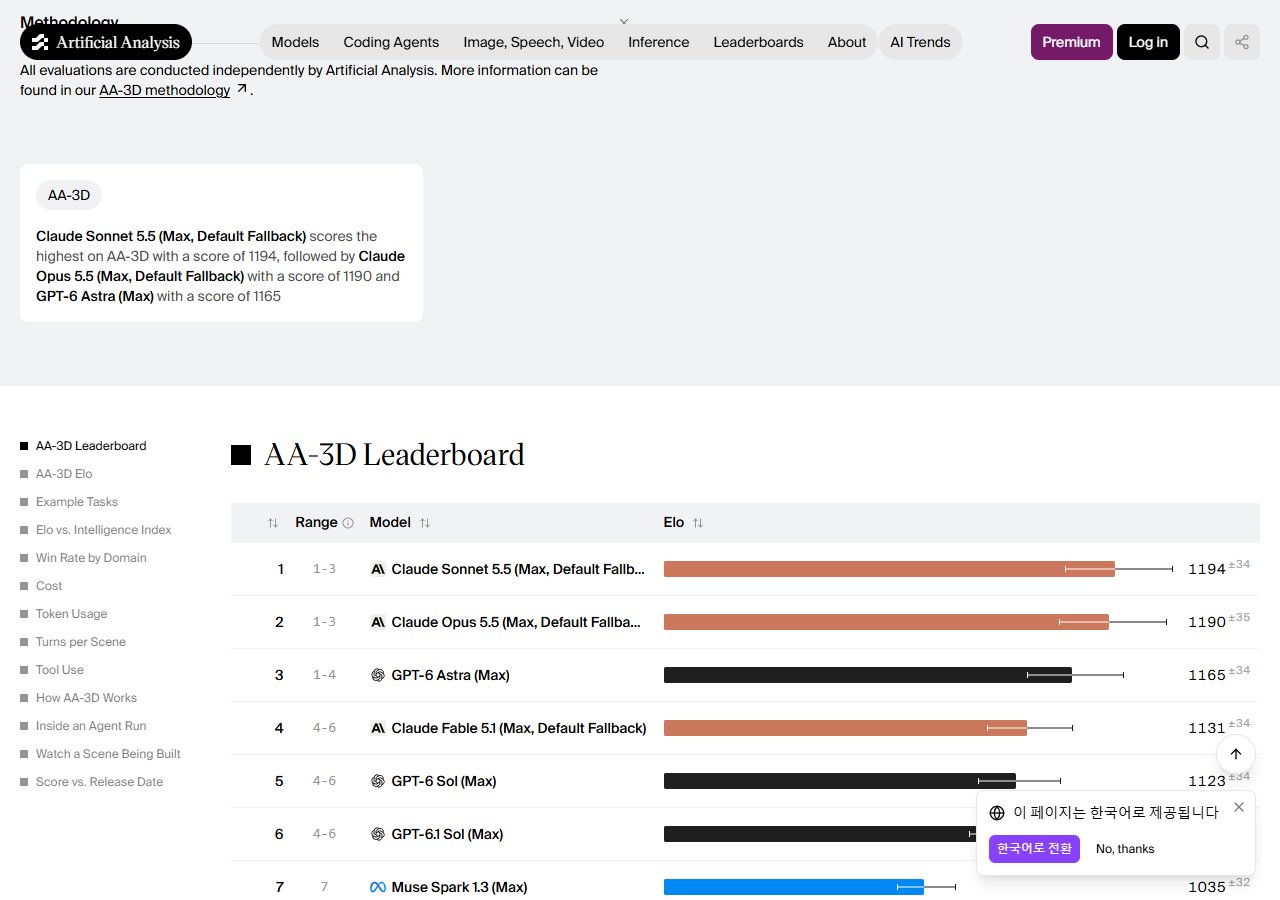Jump to Turns per Scene section
Image resolution: width=1280 pixels, height=900 pixels.
(81, 642)
